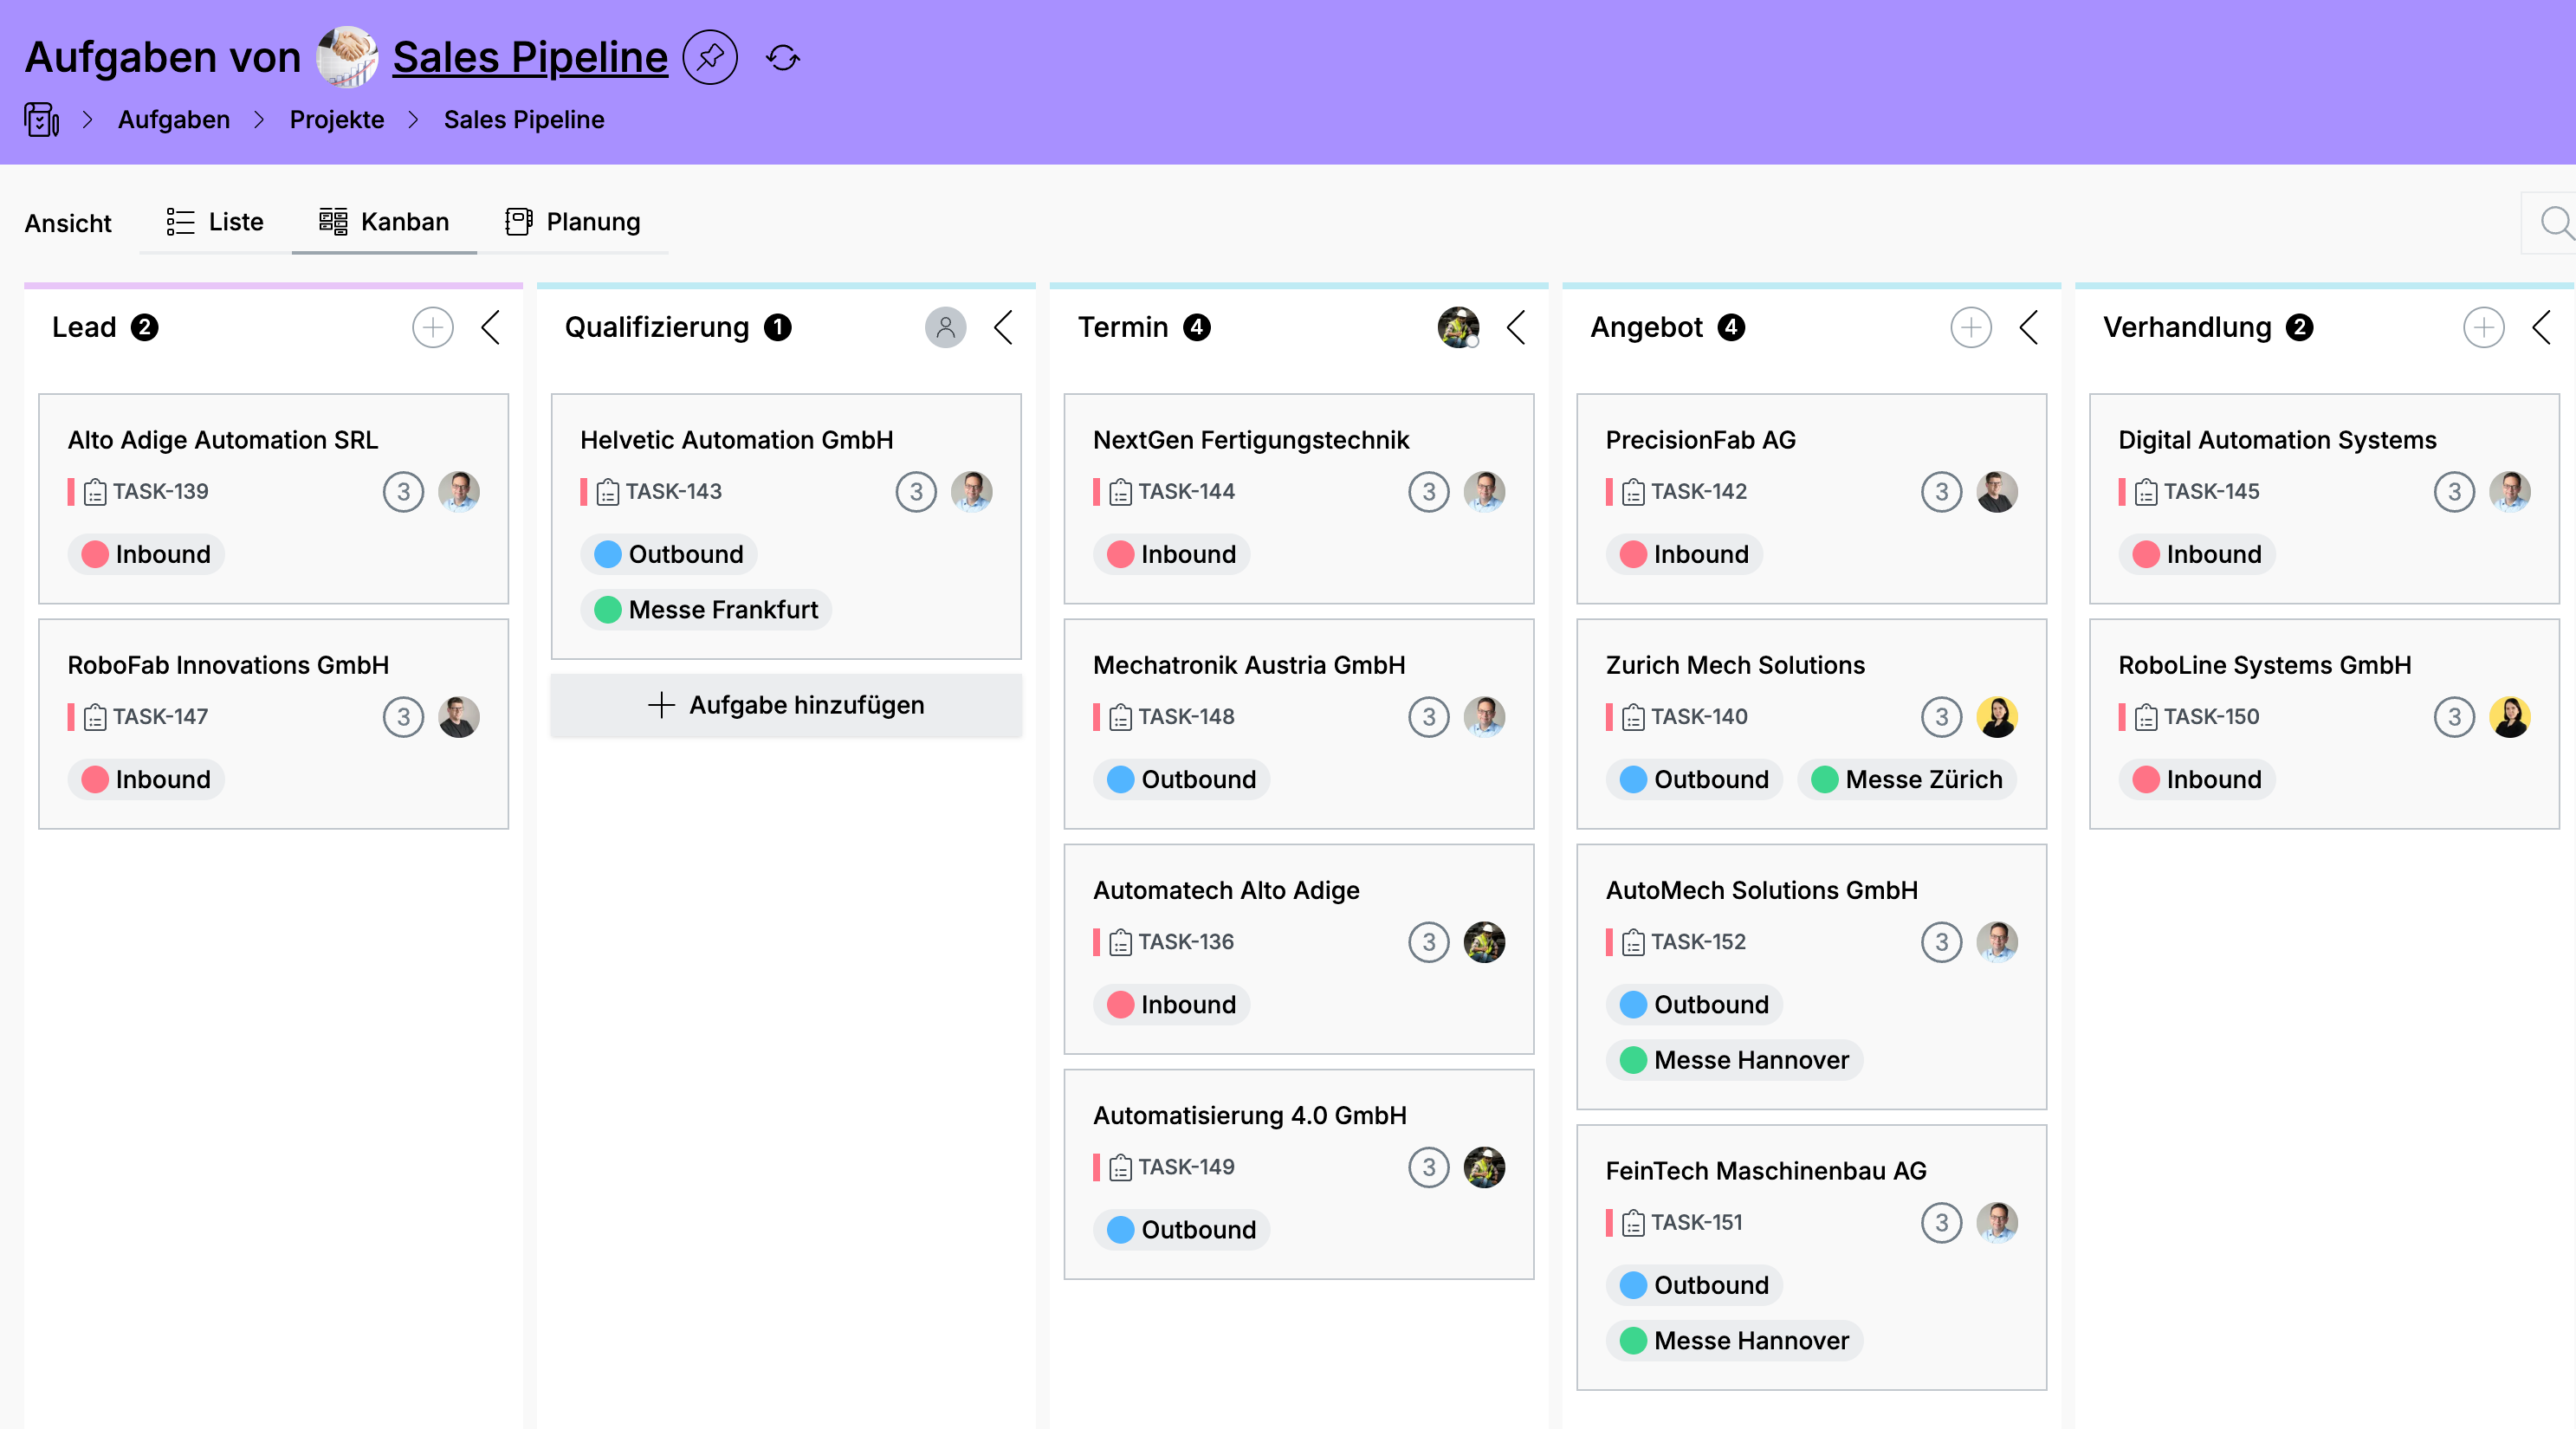Add a task to Angebot column

coord(1971,327)
